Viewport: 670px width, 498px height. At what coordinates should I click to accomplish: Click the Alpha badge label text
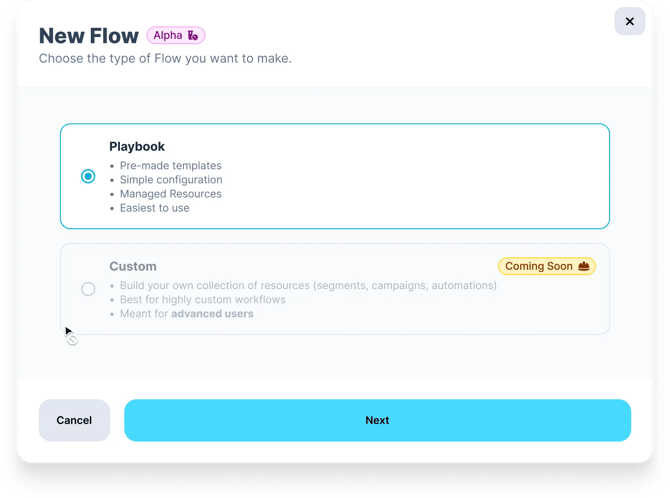(168, 36)
